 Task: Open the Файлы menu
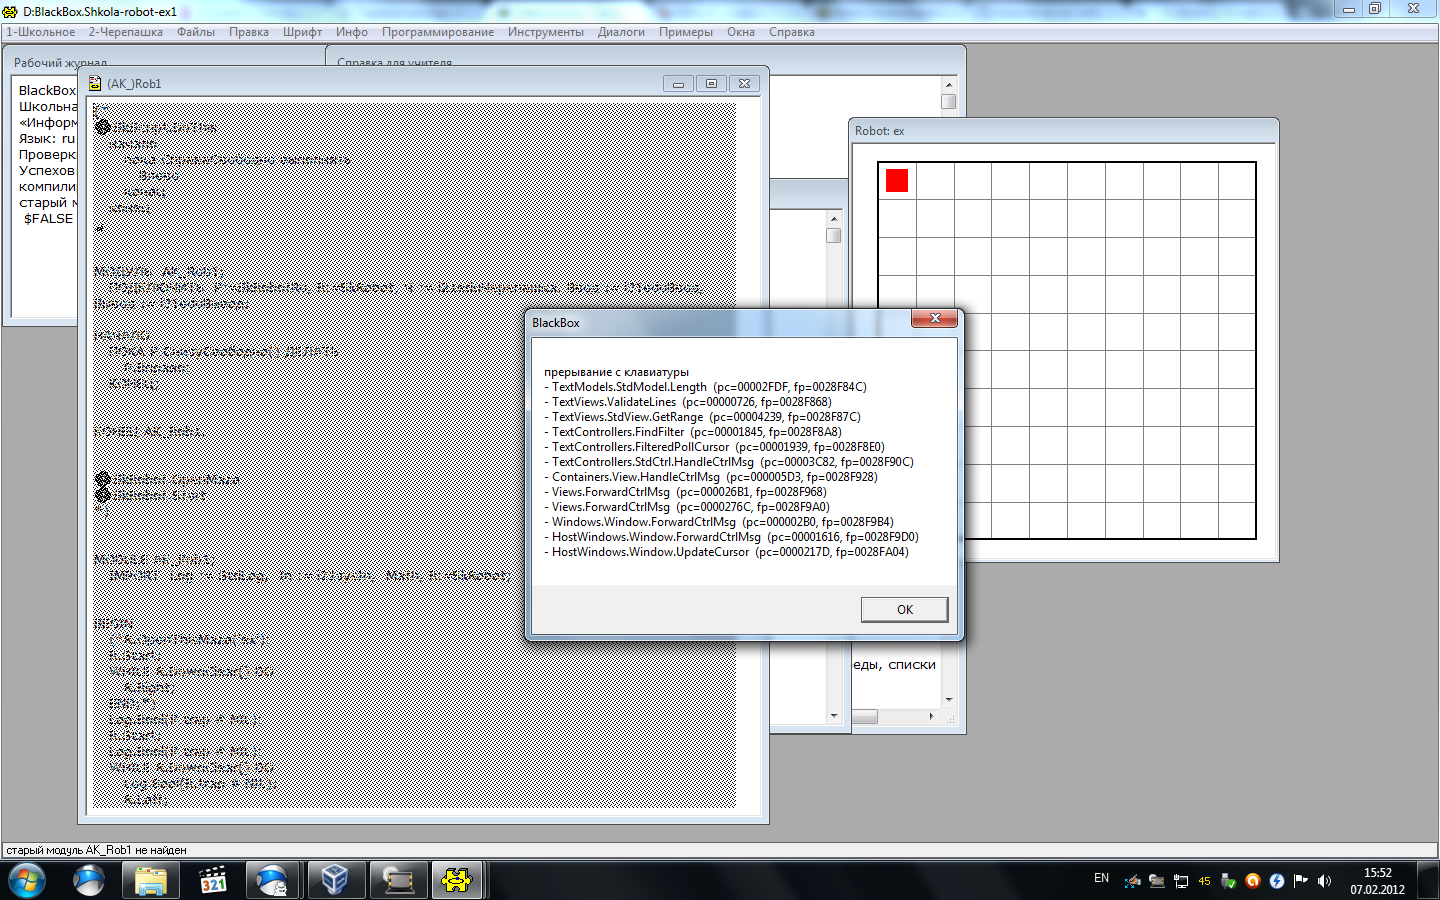196,32
